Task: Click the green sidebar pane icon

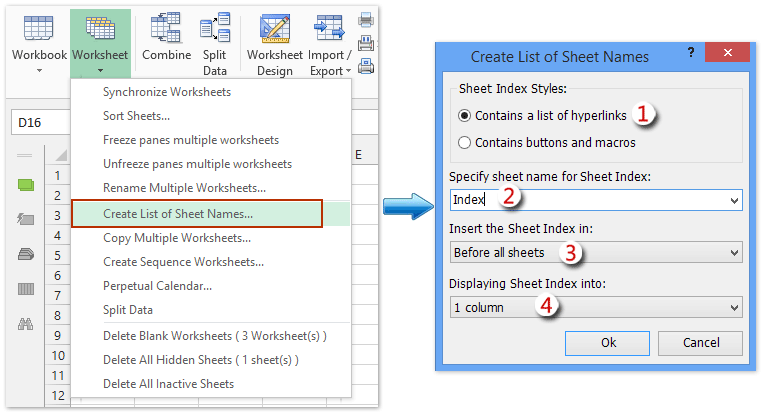Action: 25,184
